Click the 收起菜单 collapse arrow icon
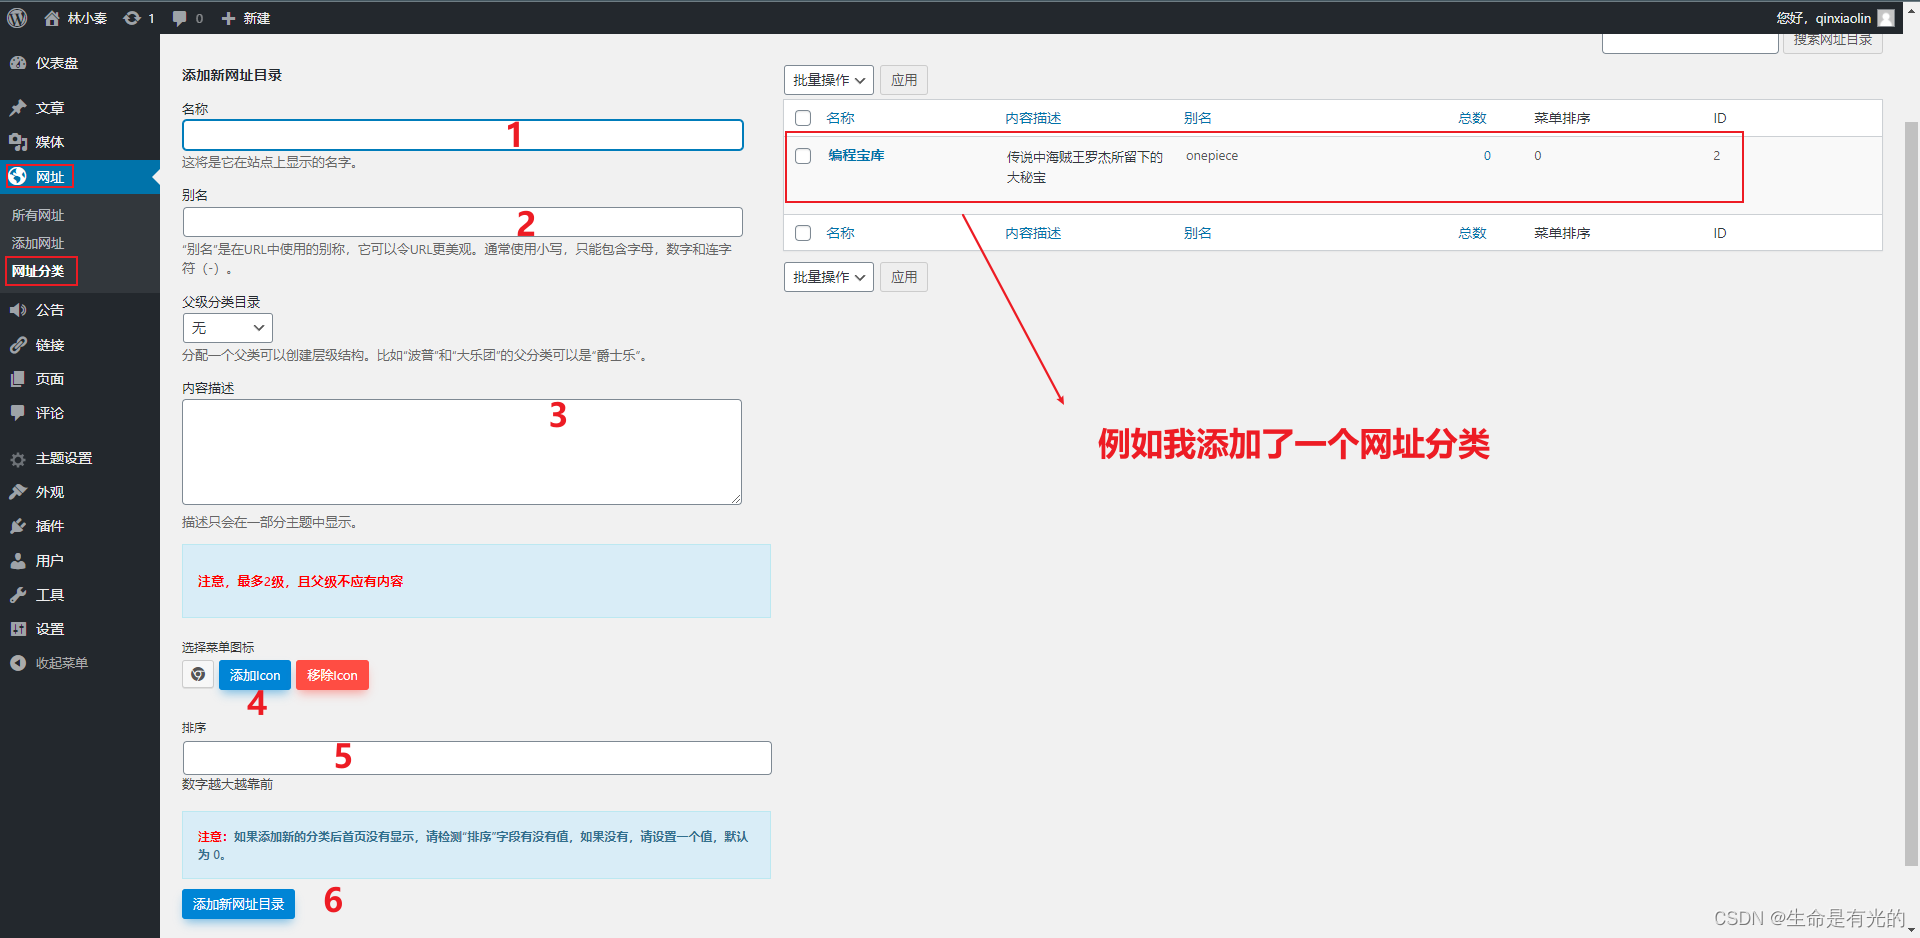The image size is (1920, 938). tap(18, 663)
